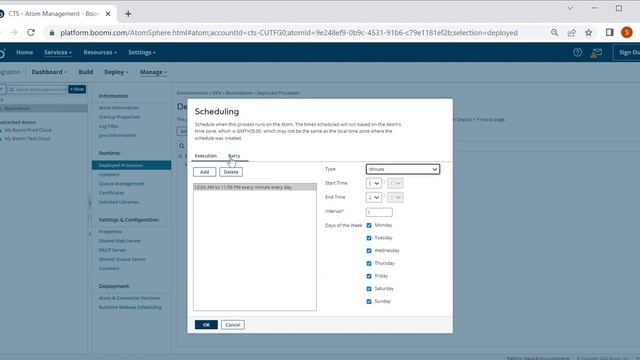Screen dimensions: 640x360
Task: Uncheck the Thursday checkbox
Action: [369, 264]
